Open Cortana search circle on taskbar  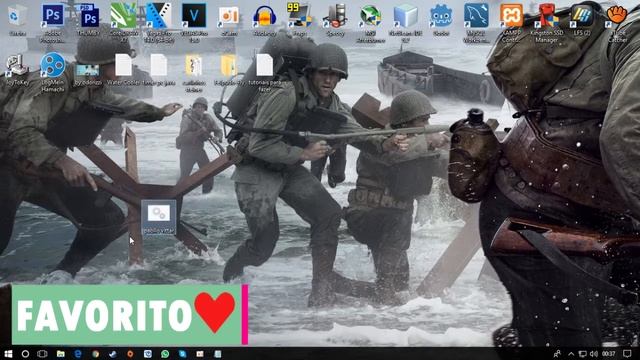pos(25,353)
